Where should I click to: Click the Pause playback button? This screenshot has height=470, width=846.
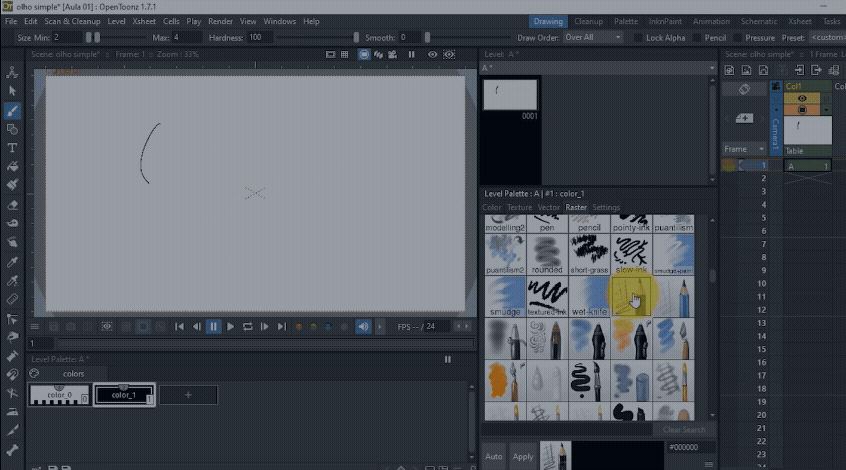coord(214,326)
